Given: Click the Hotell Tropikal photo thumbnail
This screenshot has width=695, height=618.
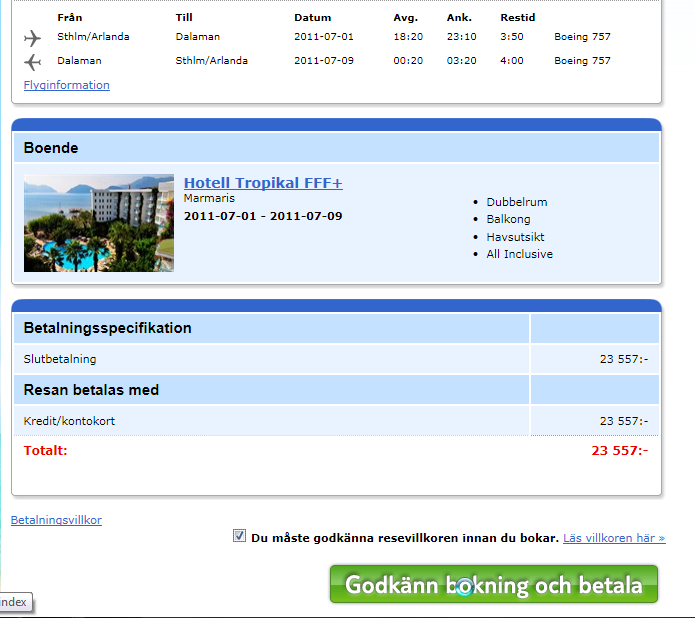Looking at the screenshot, I should pyautogui.click(x=99, y=223).
